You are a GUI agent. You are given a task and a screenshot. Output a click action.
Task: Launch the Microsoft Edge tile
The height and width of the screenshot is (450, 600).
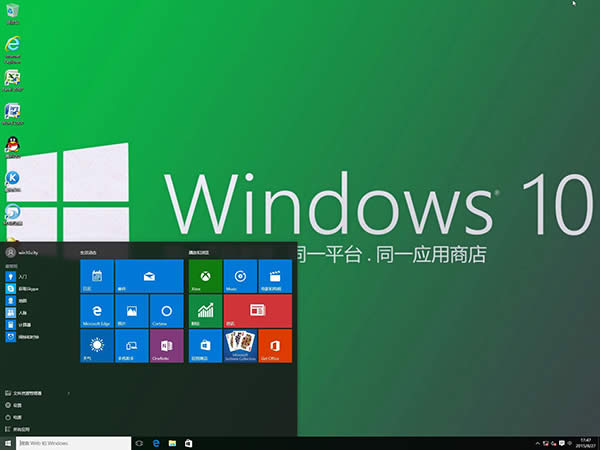tap(96, 310)
